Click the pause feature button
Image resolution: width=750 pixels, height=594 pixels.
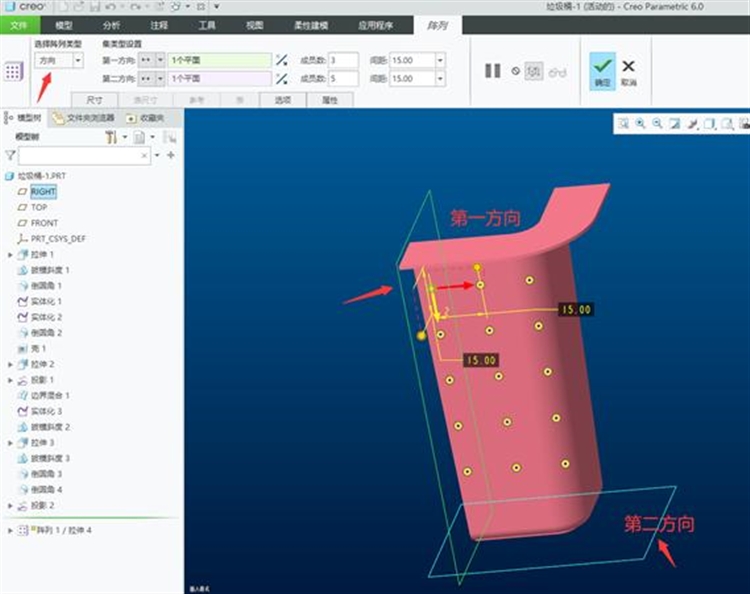[493, 71]
